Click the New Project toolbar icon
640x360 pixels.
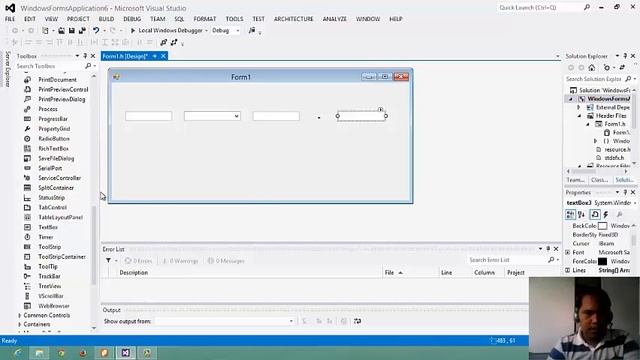click(45, 31)
